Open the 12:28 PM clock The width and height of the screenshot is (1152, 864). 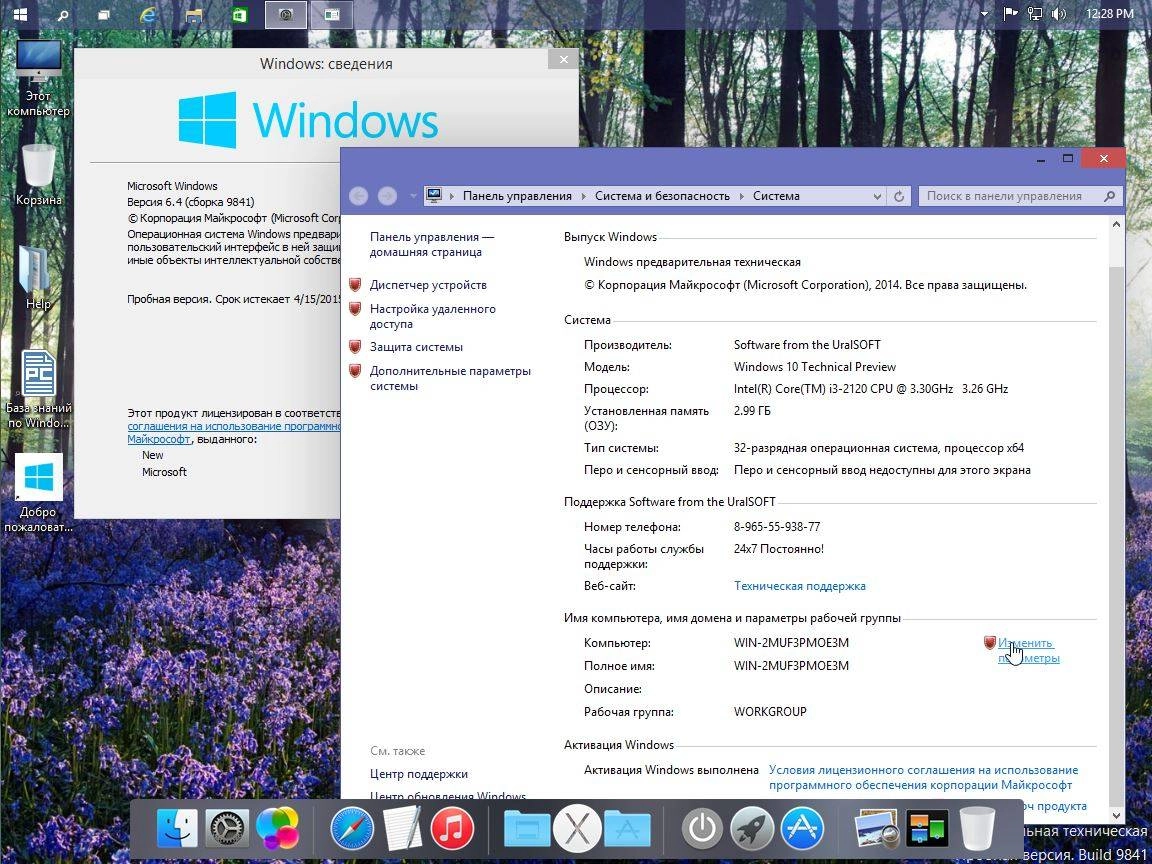click(x=1109, y=13)
